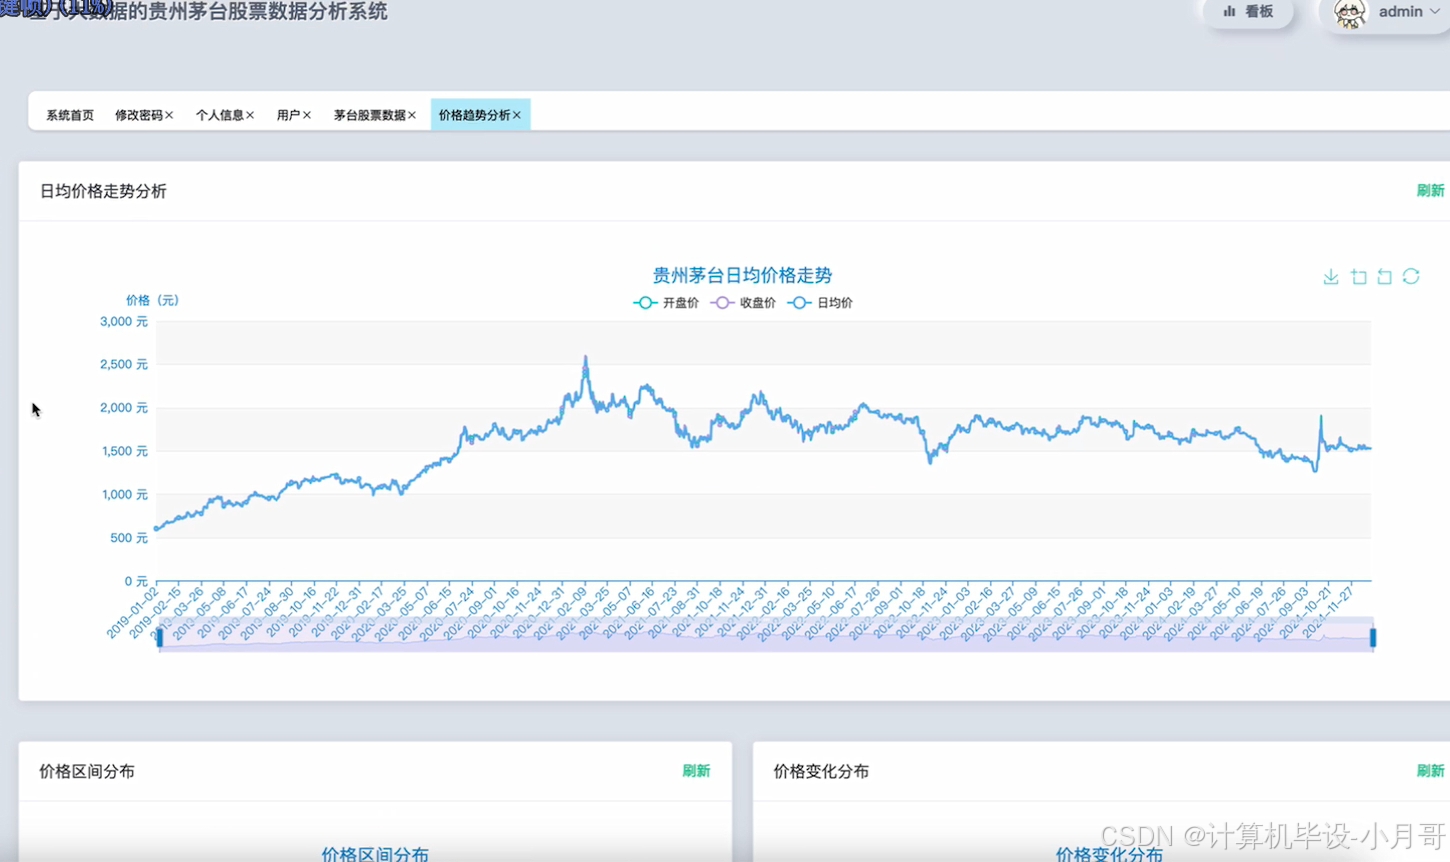Reset the chart zoom level
Screen dimensions: 1450x862
[1385, 277]
